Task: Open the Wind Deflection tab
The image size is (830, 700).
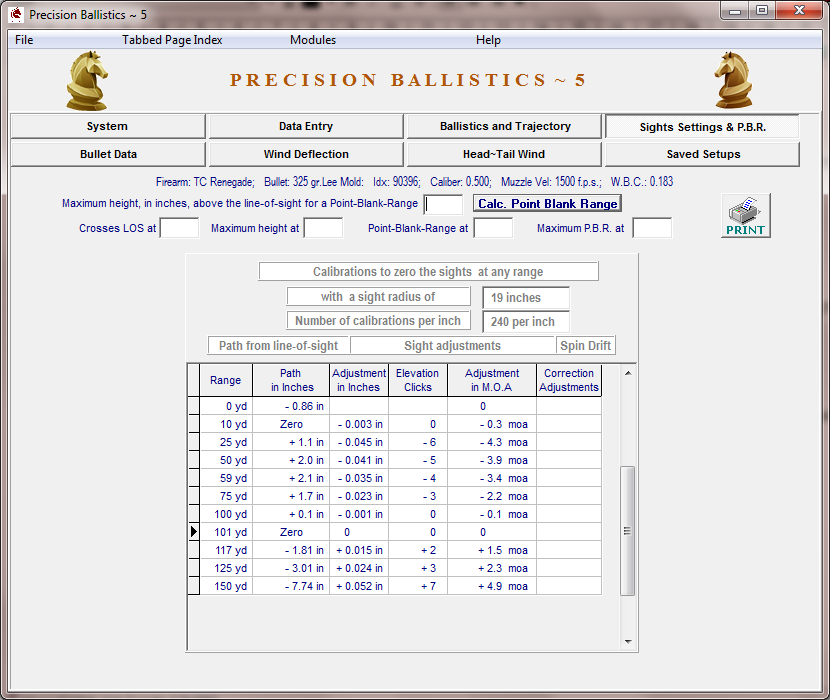Action: (306, 154)
